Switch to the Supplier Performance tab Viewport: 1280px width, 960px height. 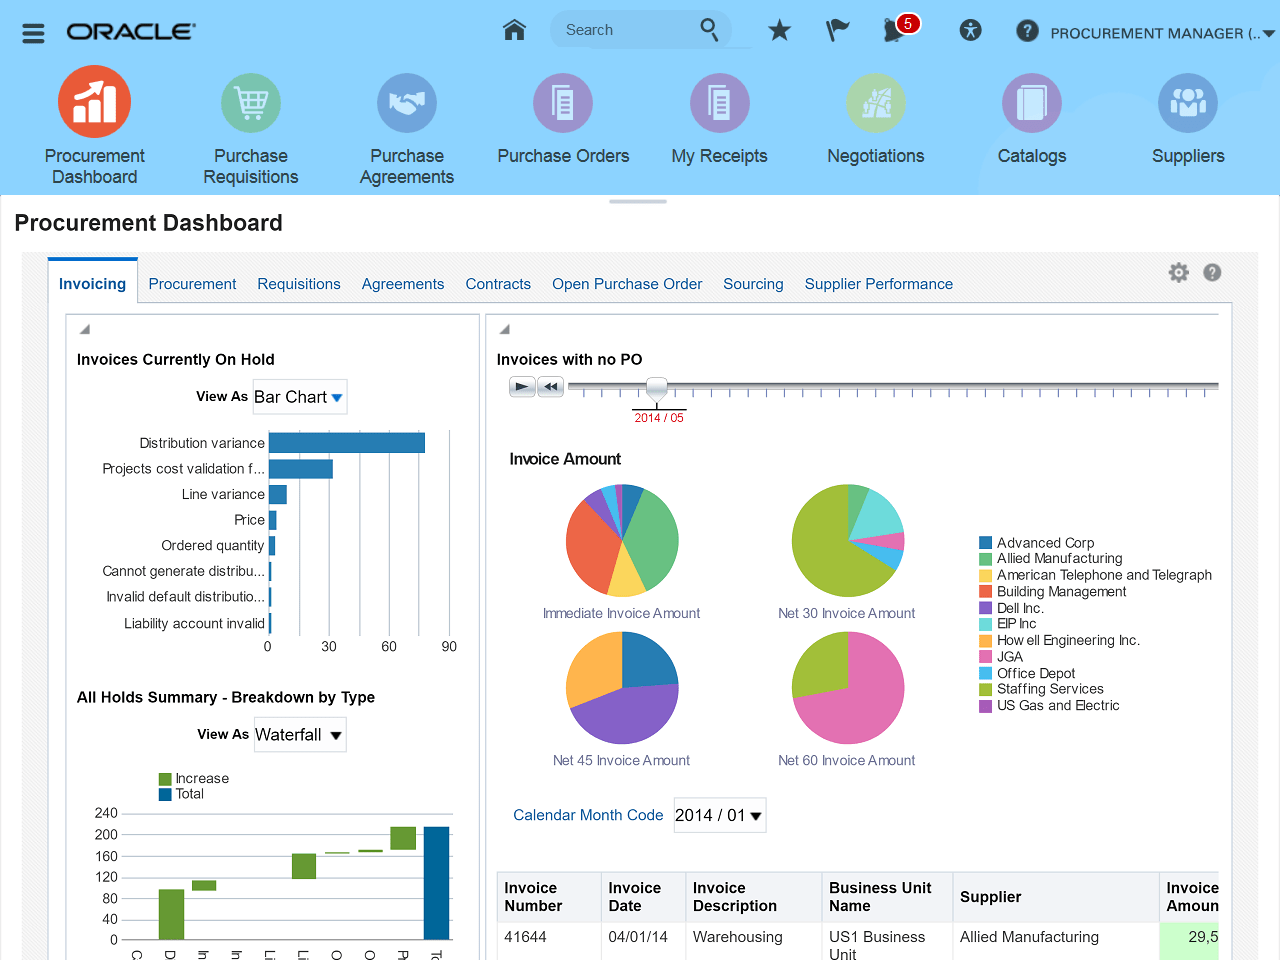[879, 284]
